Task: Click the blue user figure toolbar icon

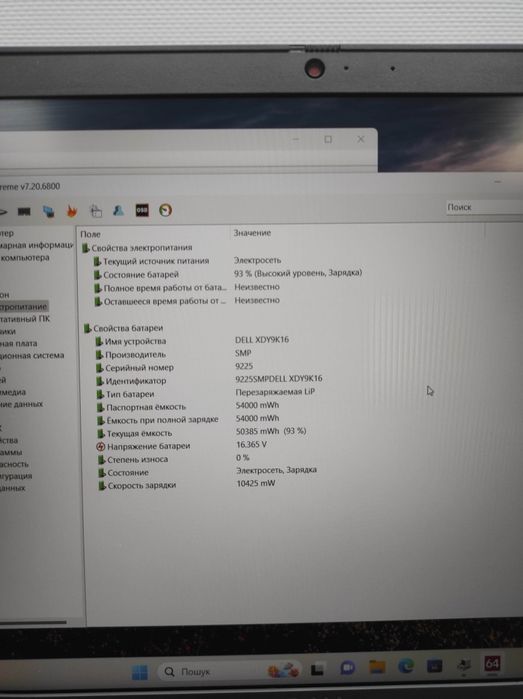Action: (118, 210)
